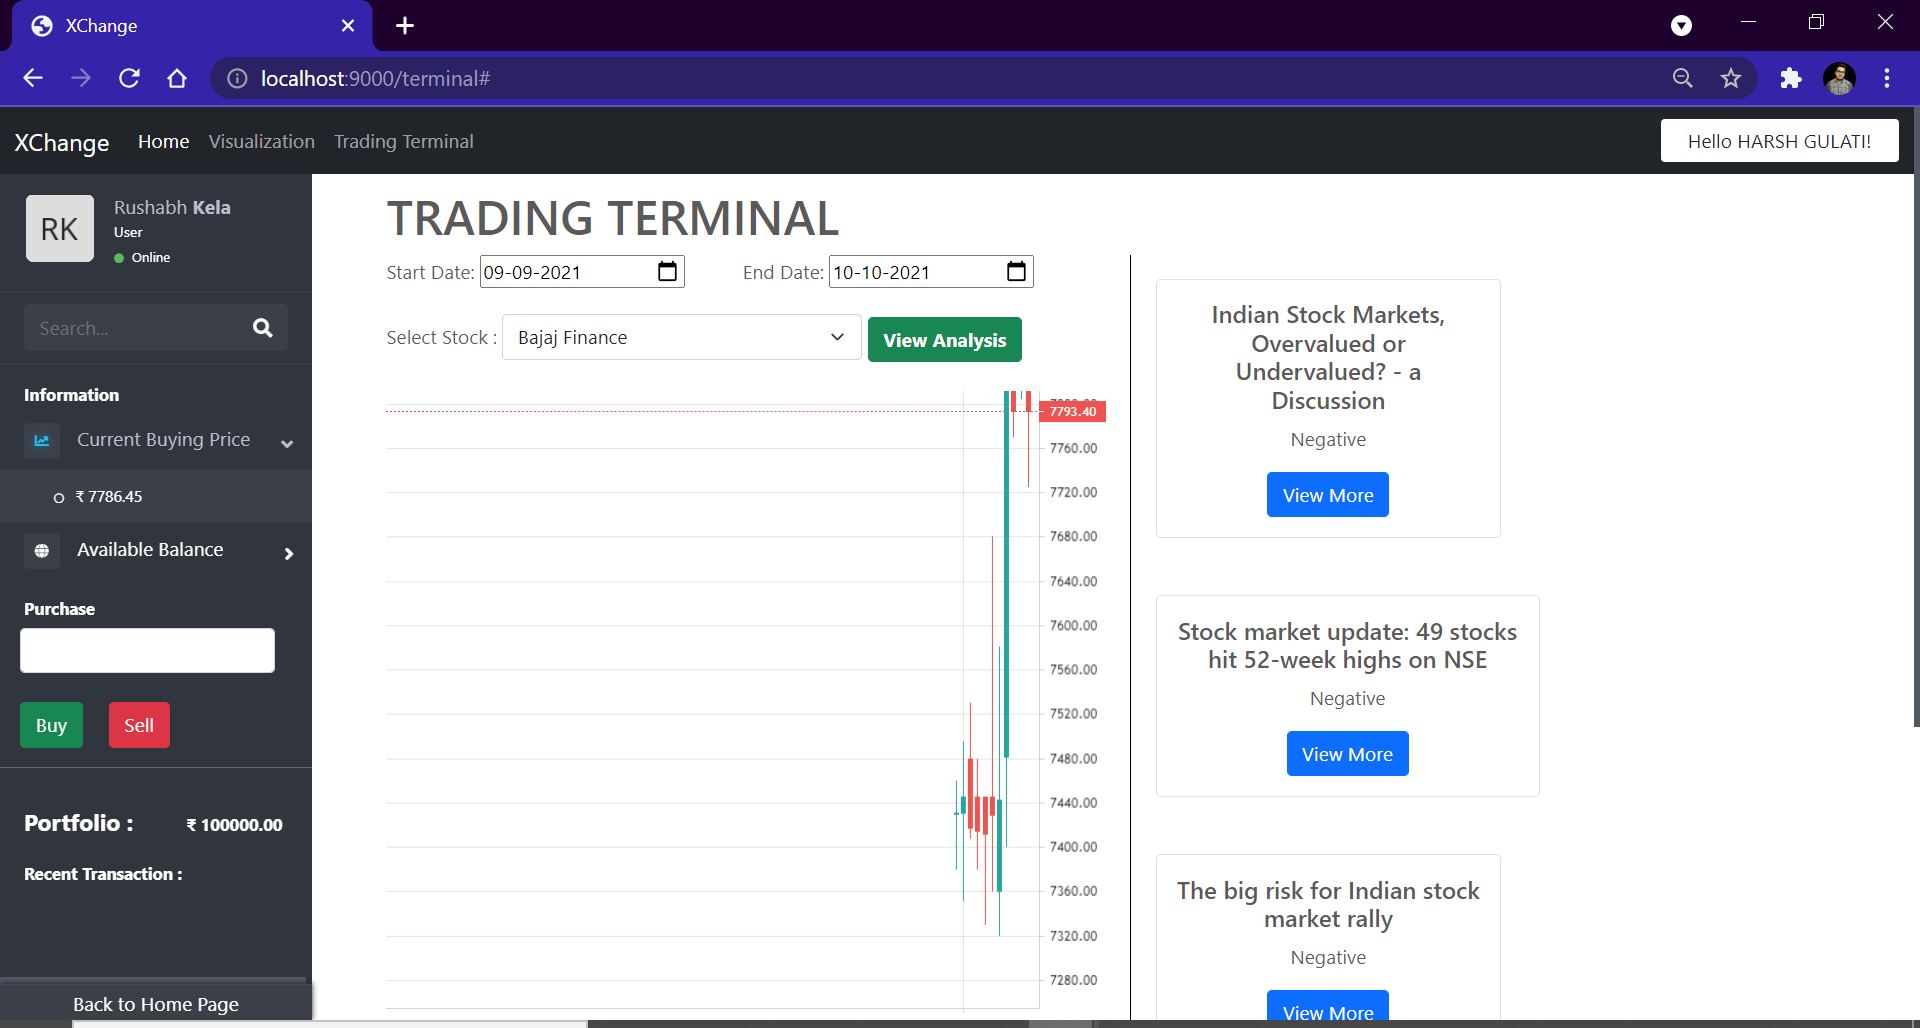This screenshot has height=1028, width=1920.
Task: Close the XChange tab
Action: point(348,26)
